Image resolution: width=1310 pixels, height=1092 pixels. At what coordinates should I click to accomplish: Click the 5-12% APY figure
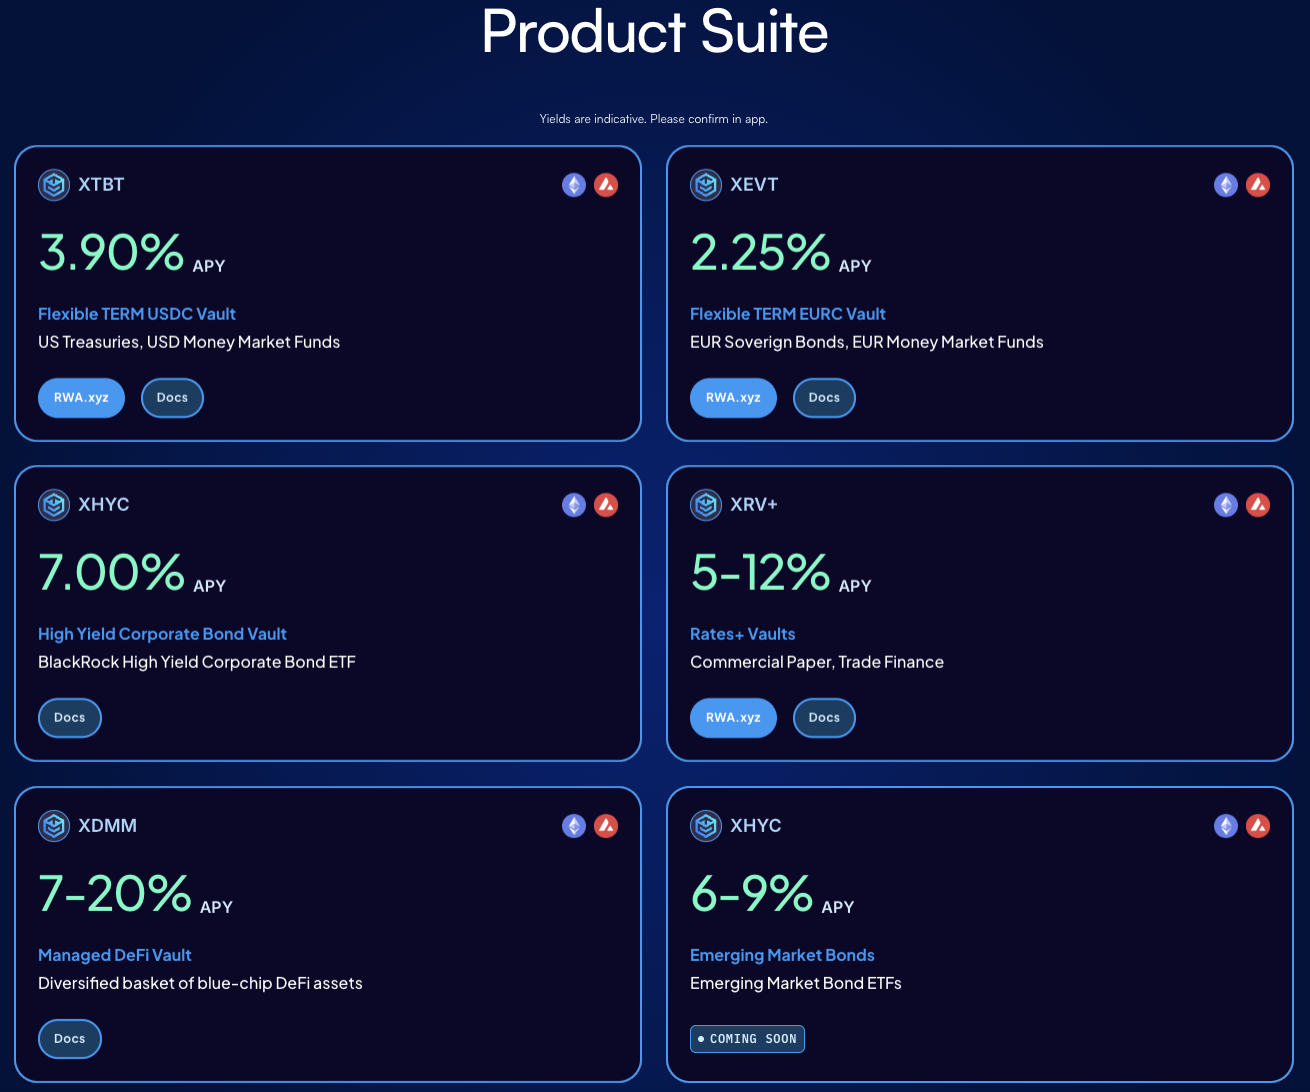(x=781, y=573)
